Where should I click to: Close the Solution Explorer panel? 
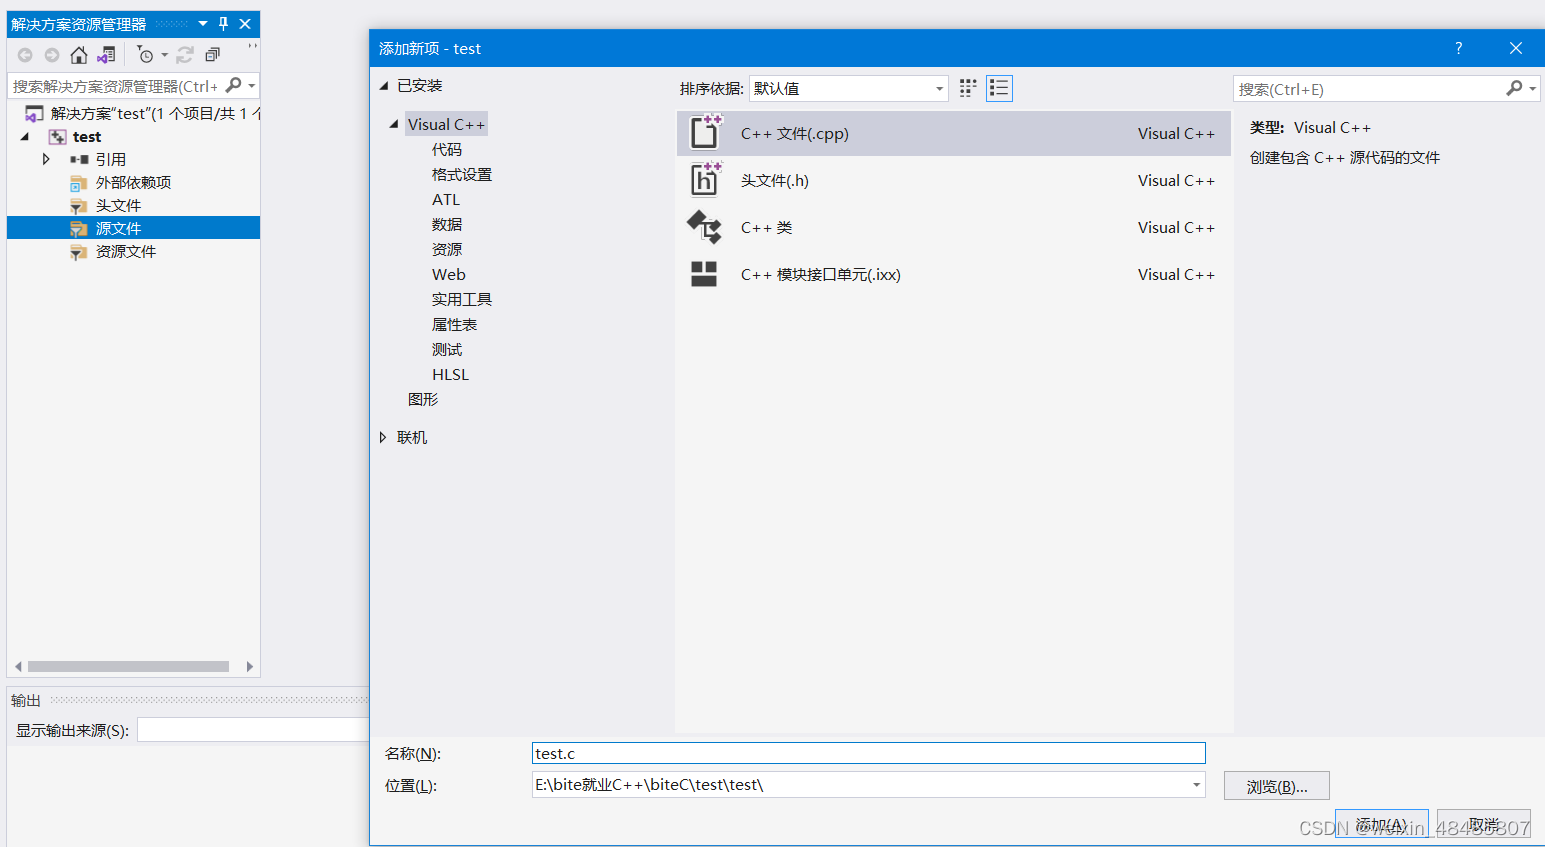[245, 24]
